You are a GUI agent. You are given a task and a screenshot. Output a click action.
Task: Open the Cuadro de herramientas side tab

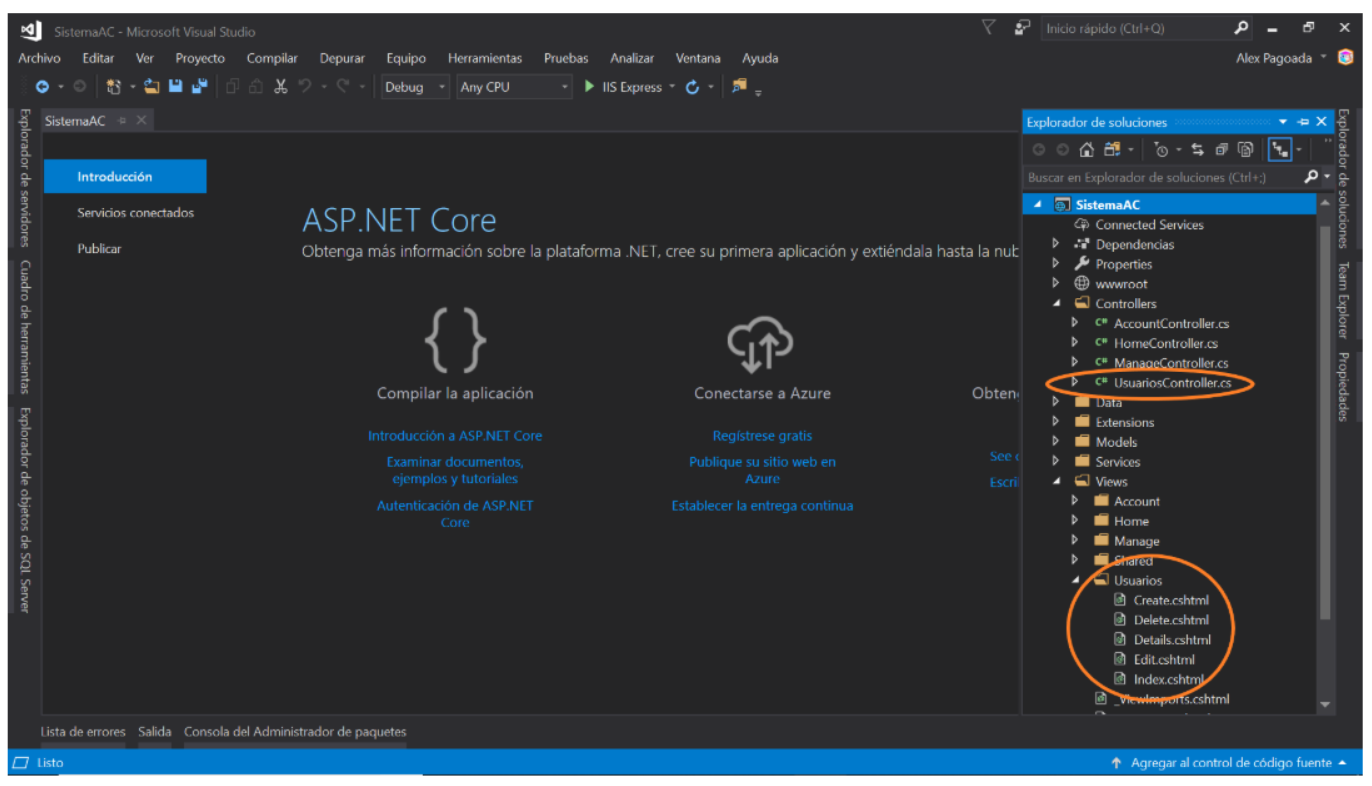[25, 327]
